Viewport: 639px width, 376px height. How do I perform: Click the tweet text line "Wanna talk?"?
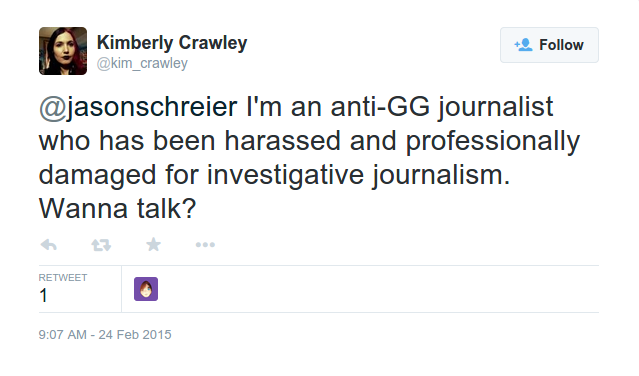[117, 209]
